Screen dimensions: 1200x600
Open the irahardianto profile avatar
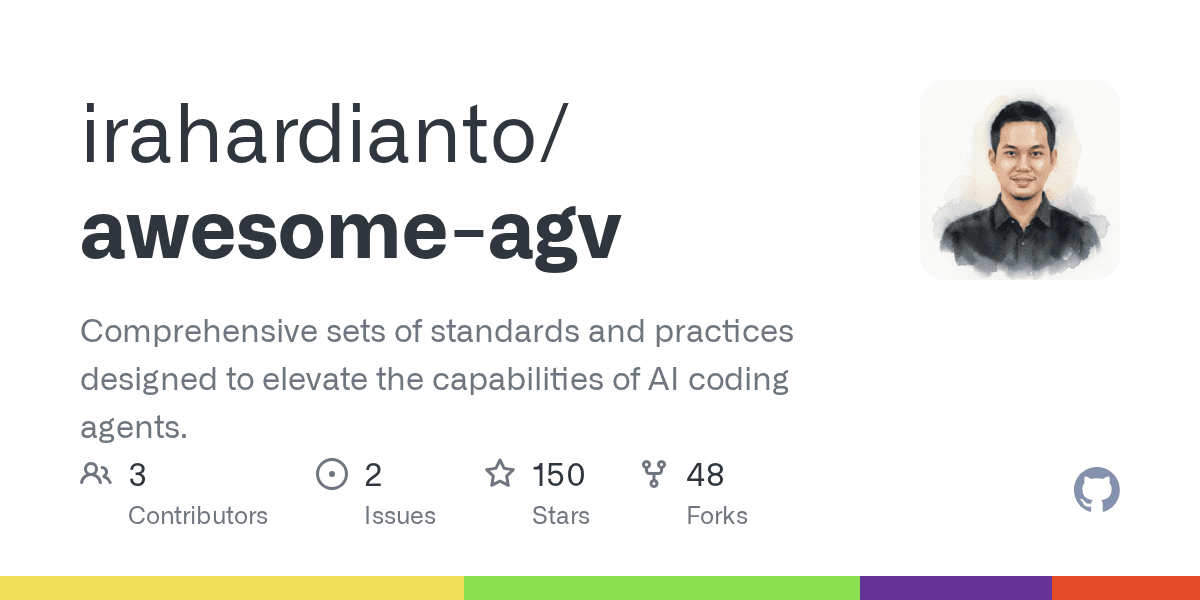click(x=1020, y=180)
